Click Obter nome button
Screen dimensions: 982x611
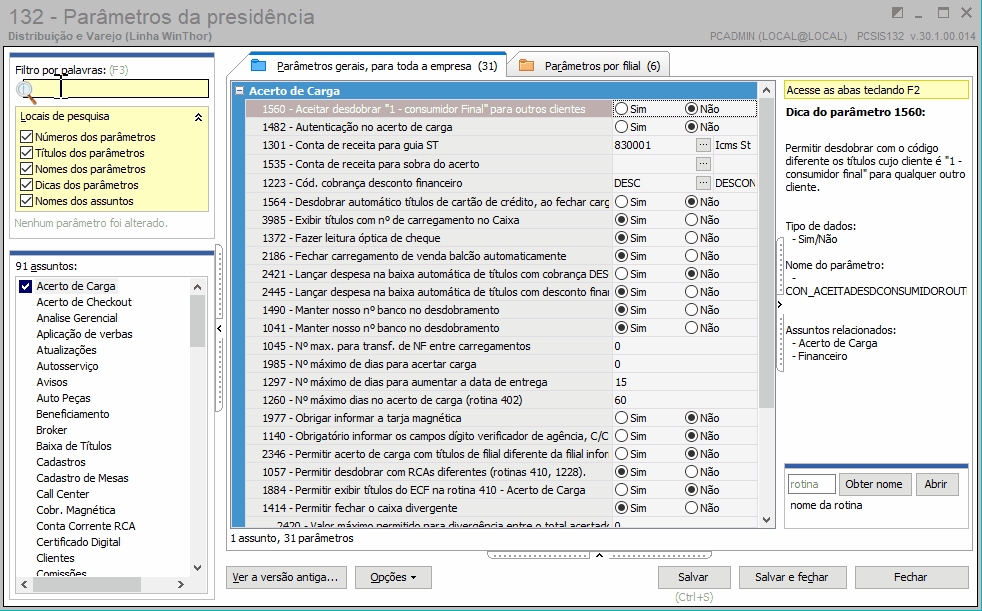coord(874,484)
